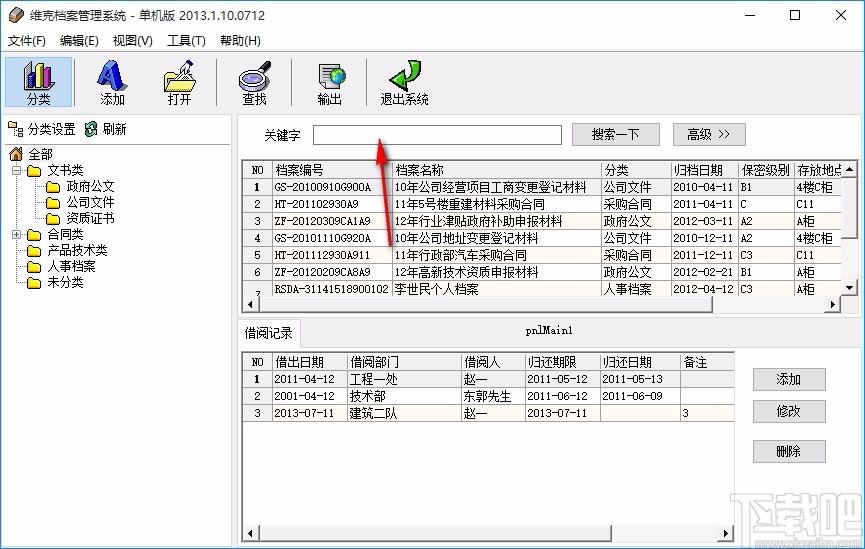Click the 搜索一下 button
This screenshot has height=549, width=865.
click(x=616, y=134)
